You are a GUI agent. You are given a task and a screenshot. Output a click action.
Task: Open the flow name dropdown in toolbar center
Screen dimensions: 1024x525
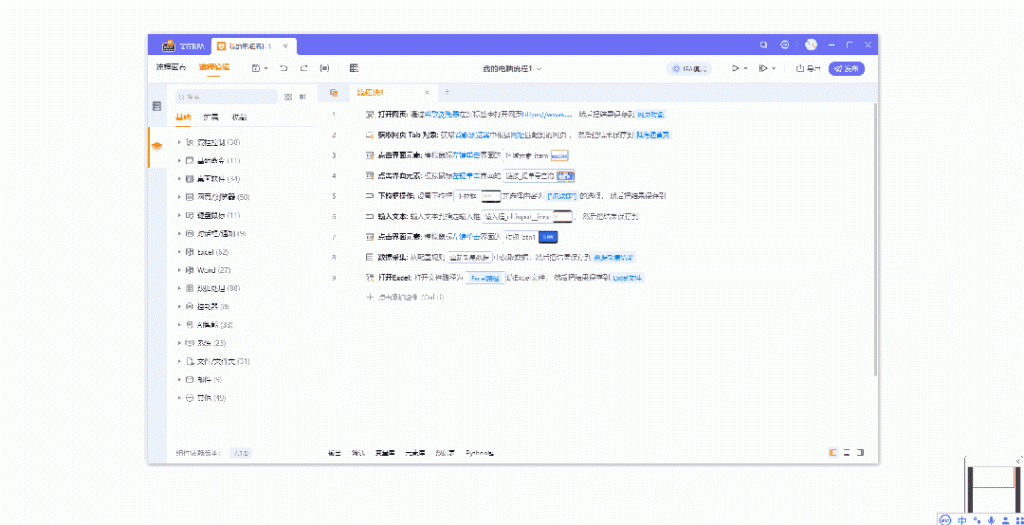(x=512, y=68)
